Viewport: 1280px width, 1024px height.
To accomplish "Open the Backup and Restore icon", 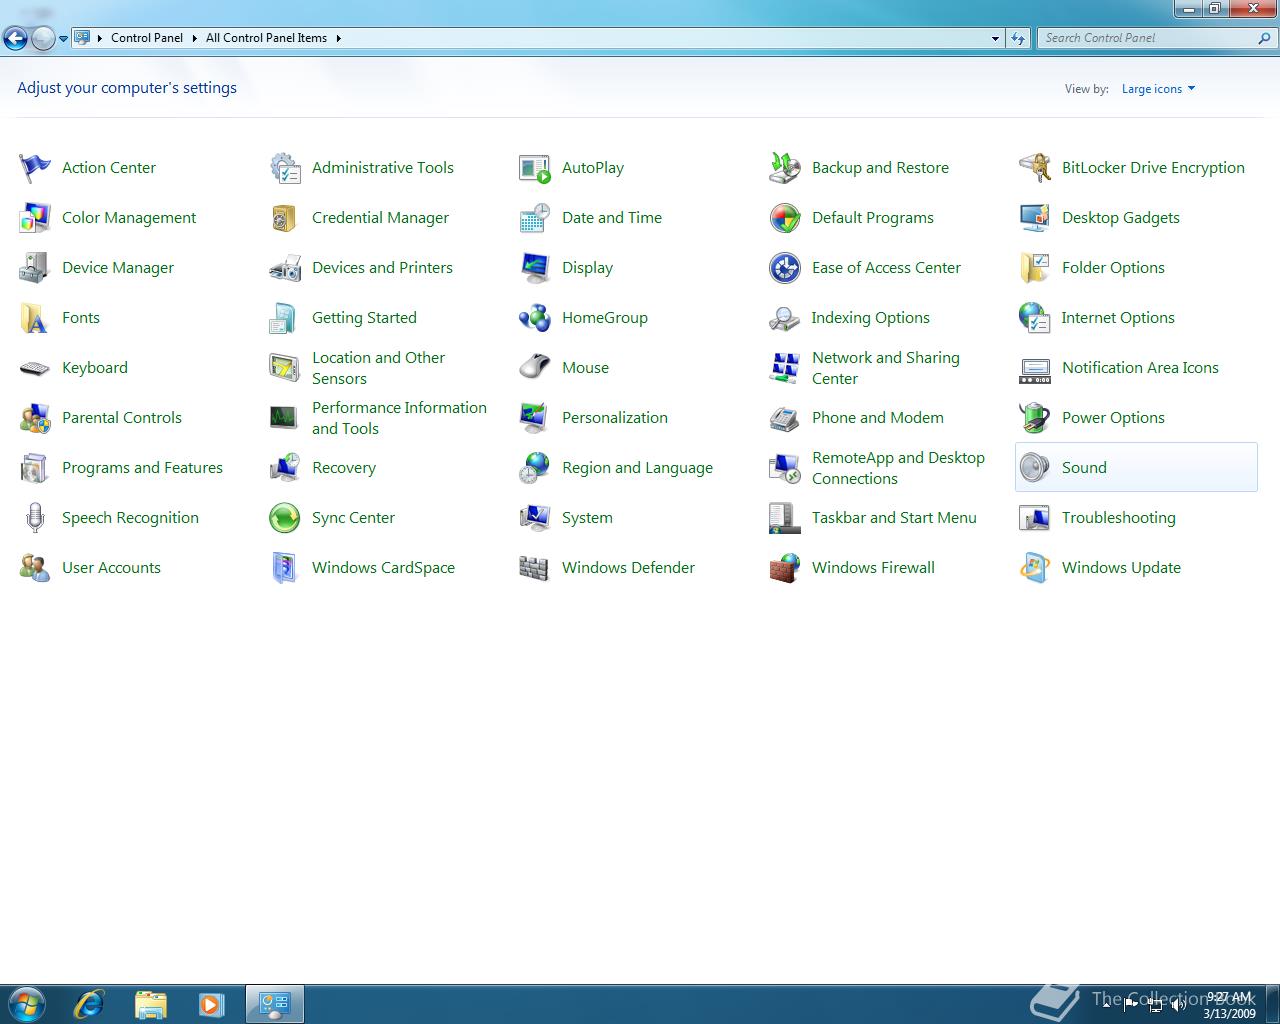I will tap(785, 168).
